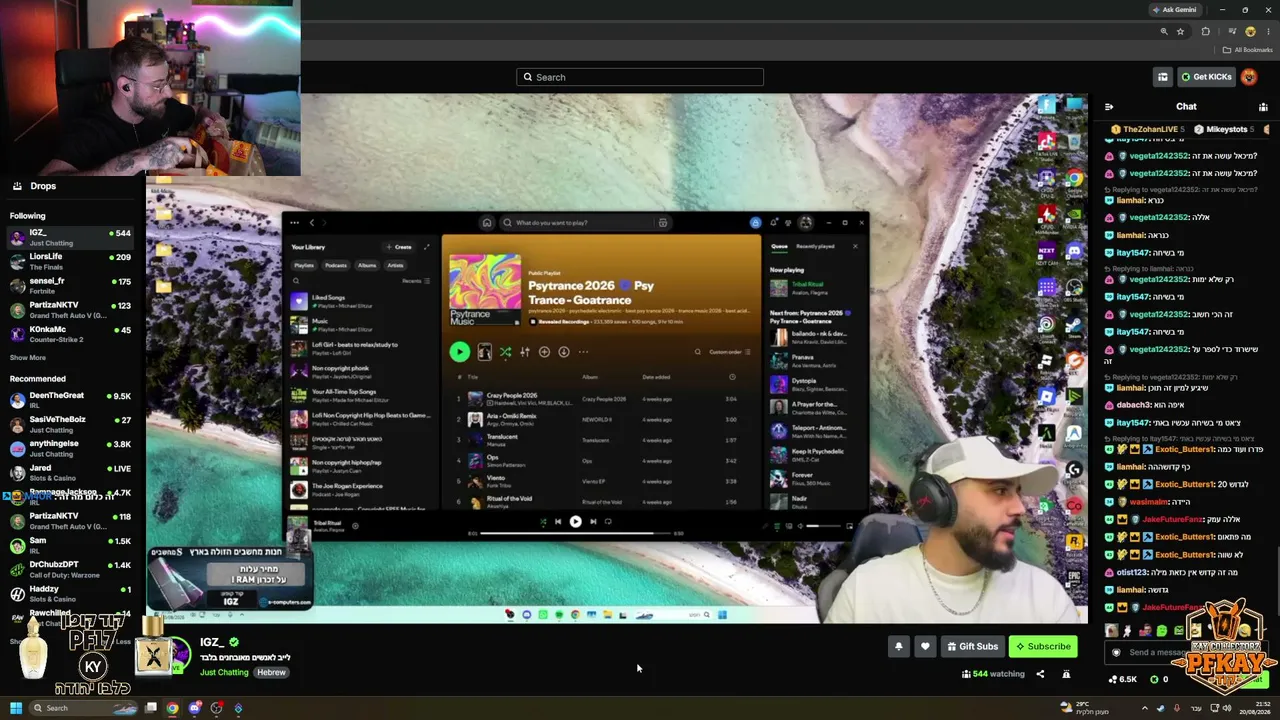The height and width of the screenshot is (720, 1280).
Task: Click the Spotify song progress bar
Action: tap(575, 533)
